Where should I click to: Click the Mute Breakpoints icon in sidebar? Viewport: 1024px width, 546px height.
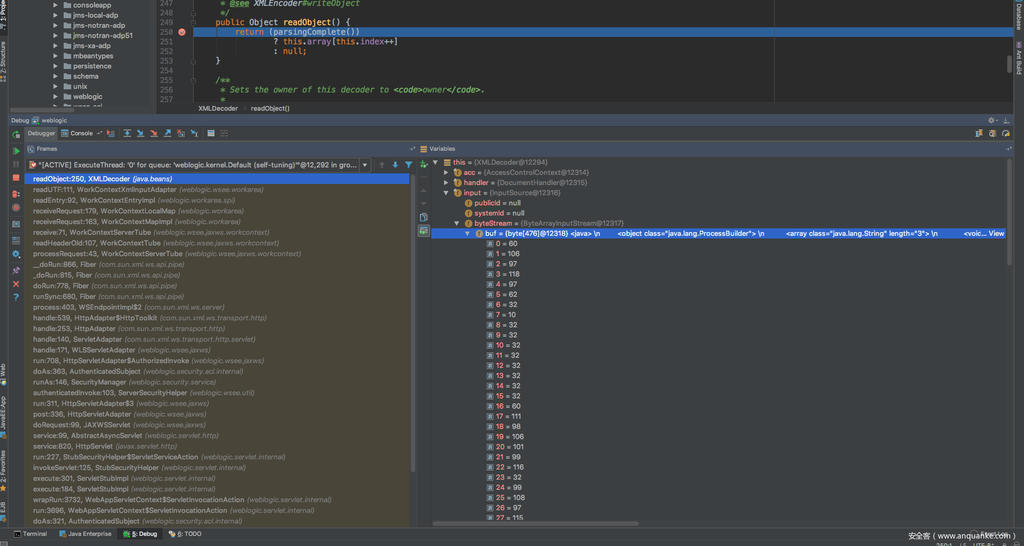(x=16, y=208)
